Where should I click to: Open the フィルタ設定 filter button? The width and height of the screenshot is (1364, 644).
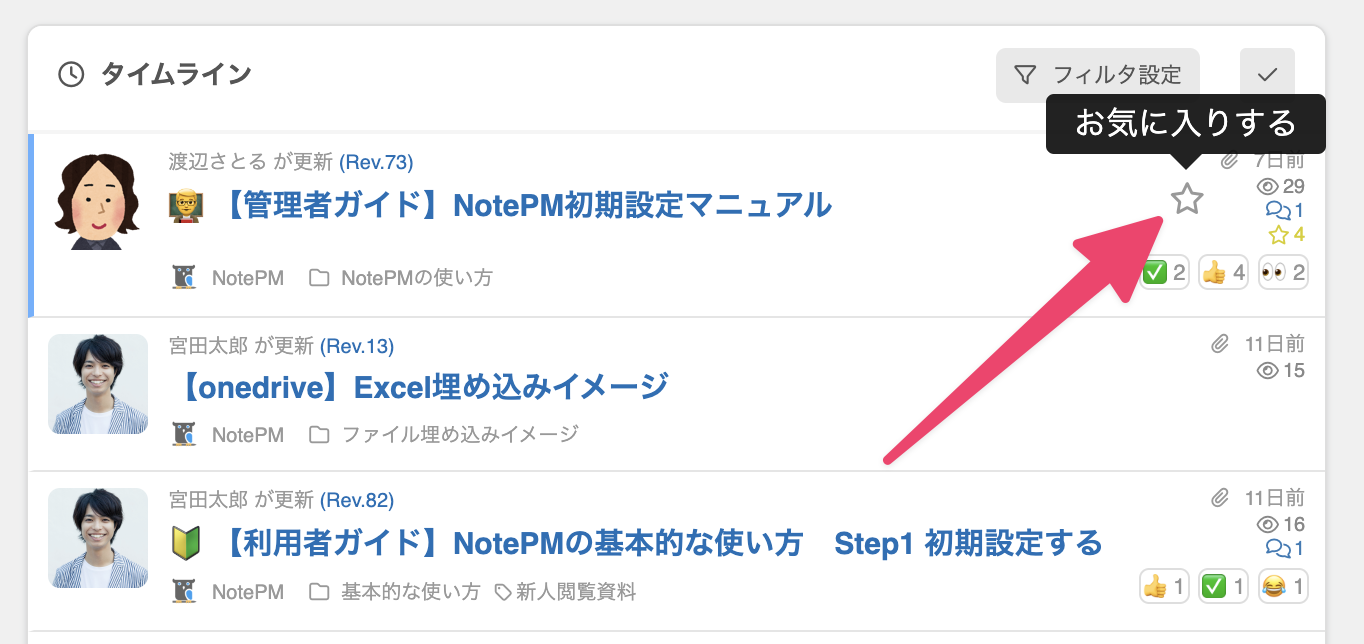(x=1097, y=75)
